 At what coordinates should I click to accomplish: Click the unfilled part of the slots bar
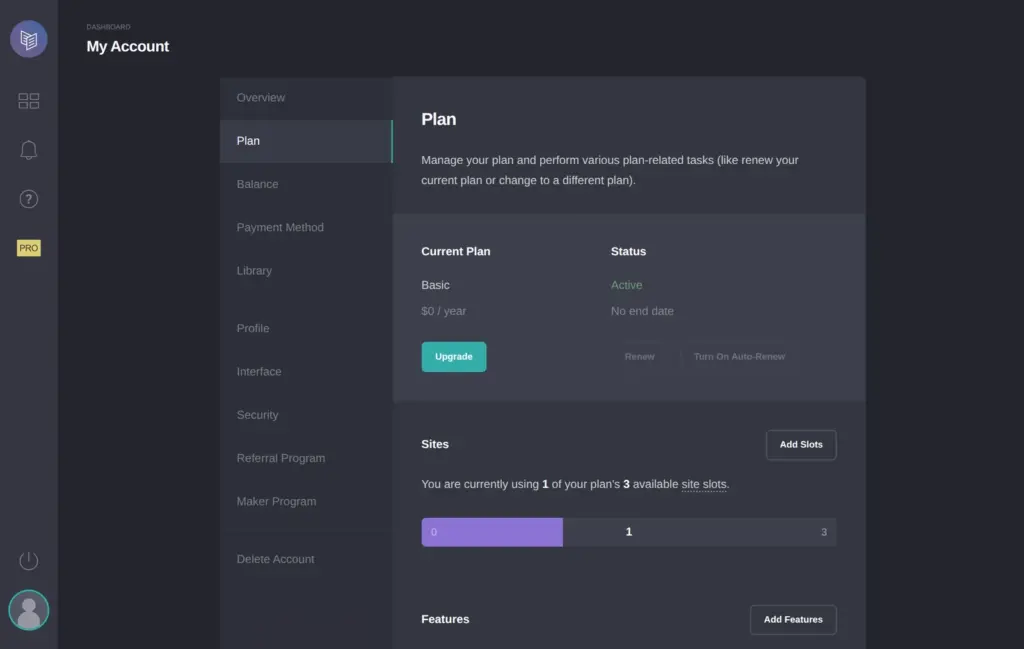[699, 532]
